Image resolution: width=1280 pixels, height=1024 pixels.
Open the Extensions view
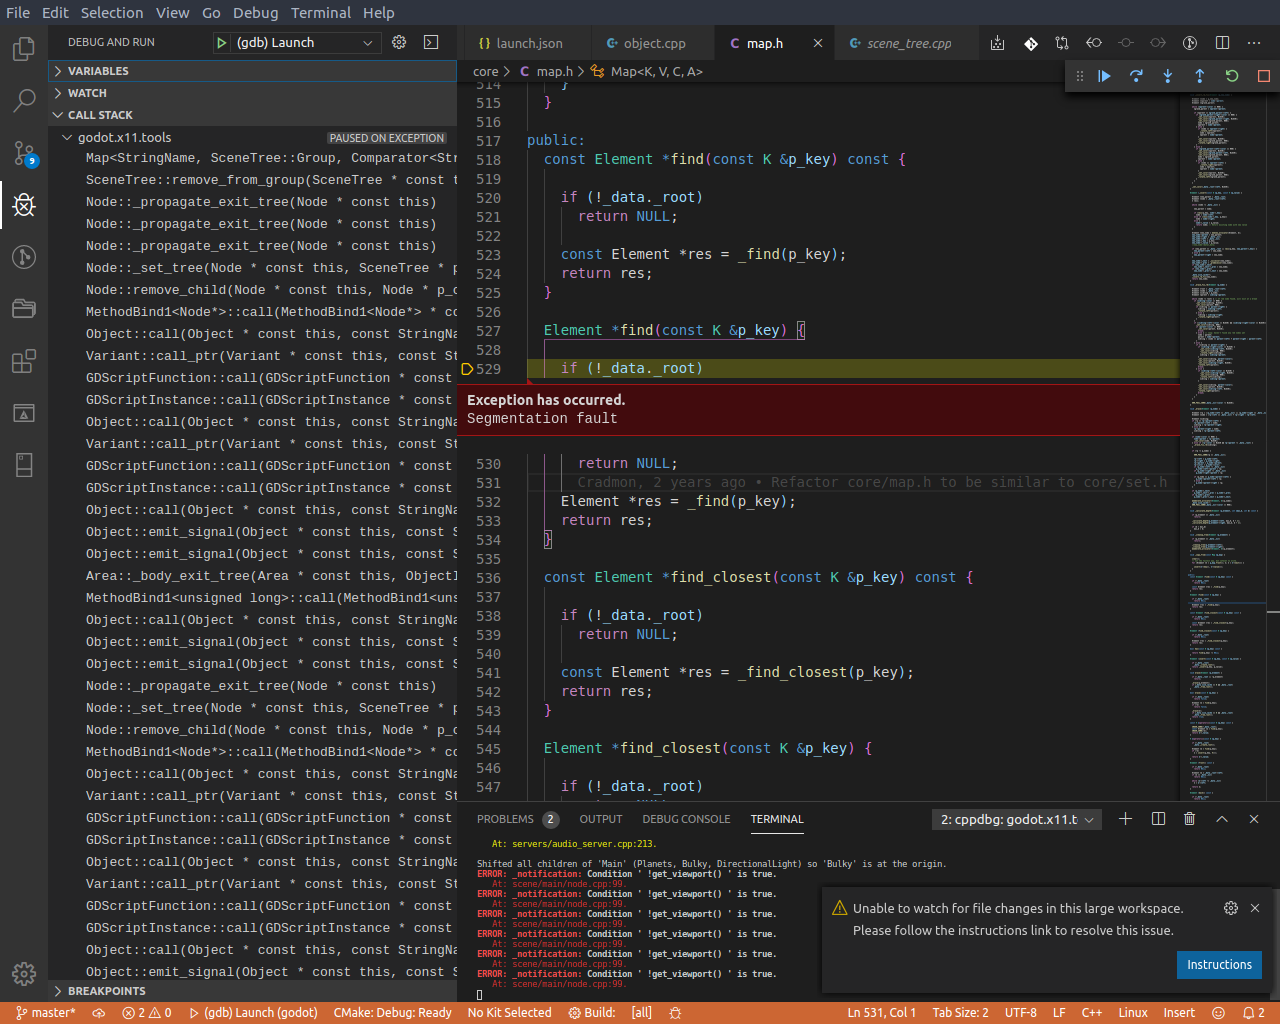(x=24, y=361)
